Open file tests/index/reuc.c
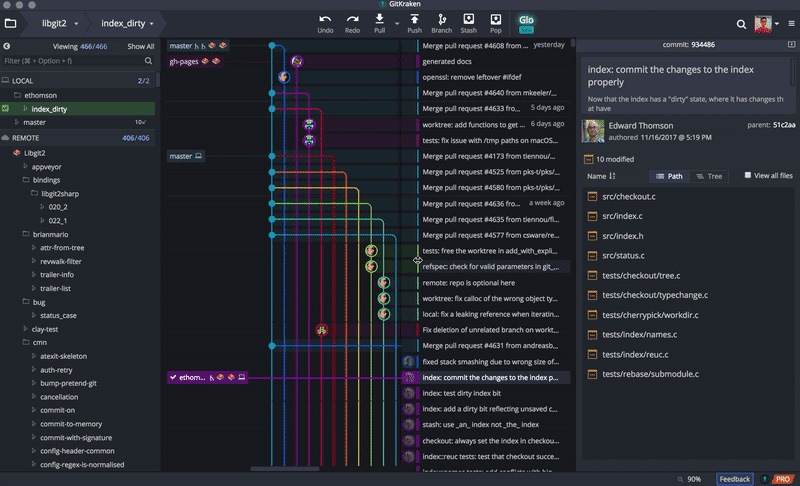Viewport: 800px width, 486px height. pyautogui.click(x=635, y=354)
